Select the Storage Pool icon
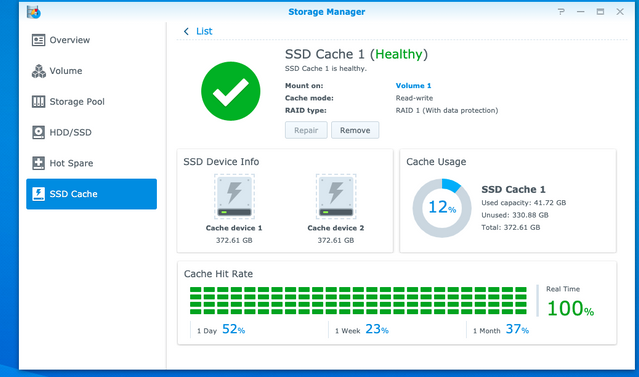 (x=38, y=101)
